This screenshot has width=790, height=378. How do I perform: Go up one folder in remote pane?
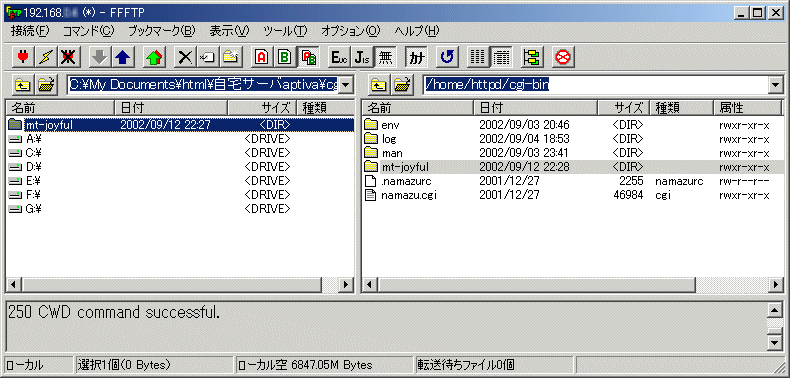(379, 85)
